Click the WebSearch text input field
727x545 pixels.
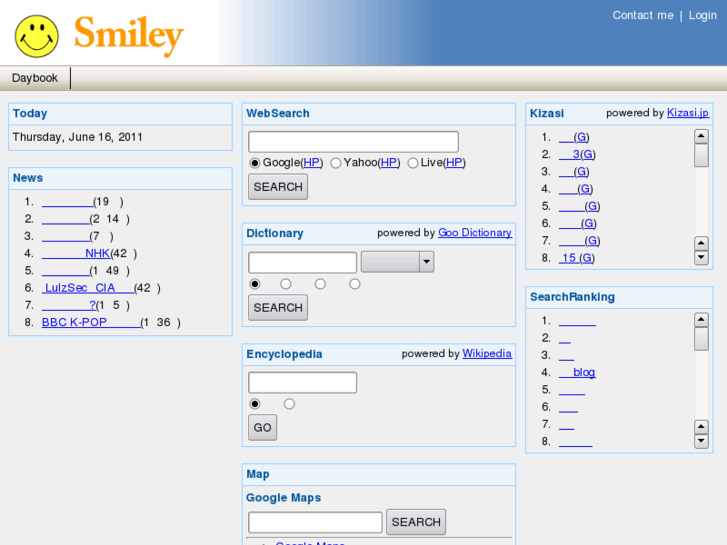coord(353,142)
